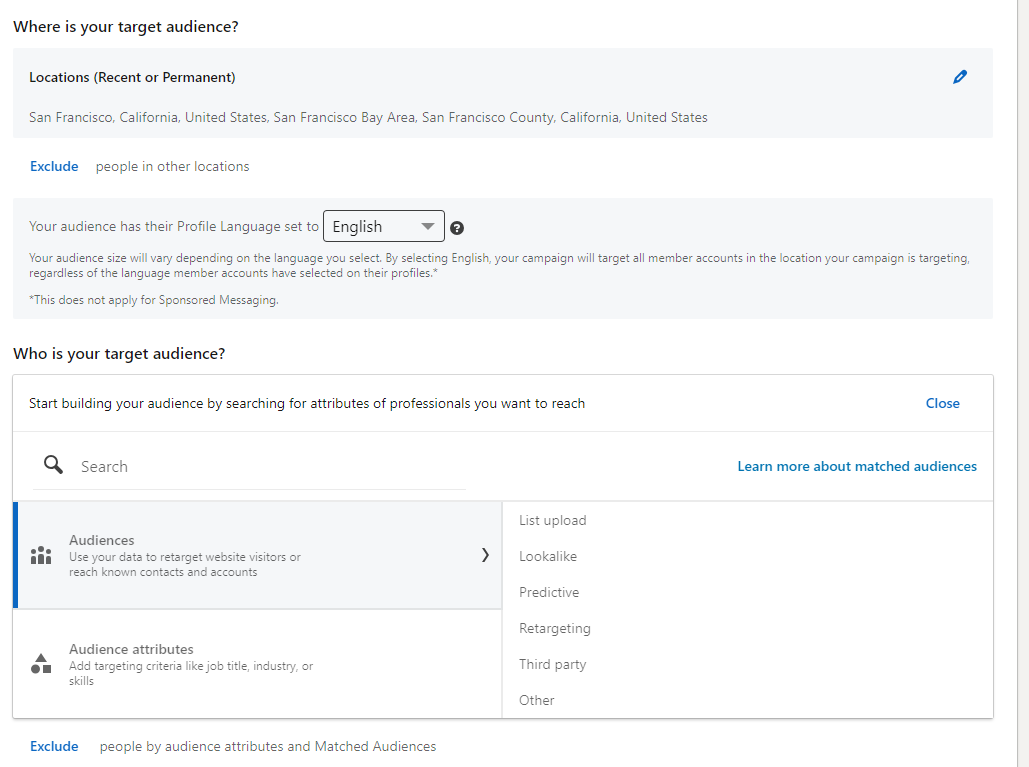Choose Retargeting audience option
The image size is (1029, 767).
pyautogui.click(x=553, y=628)
